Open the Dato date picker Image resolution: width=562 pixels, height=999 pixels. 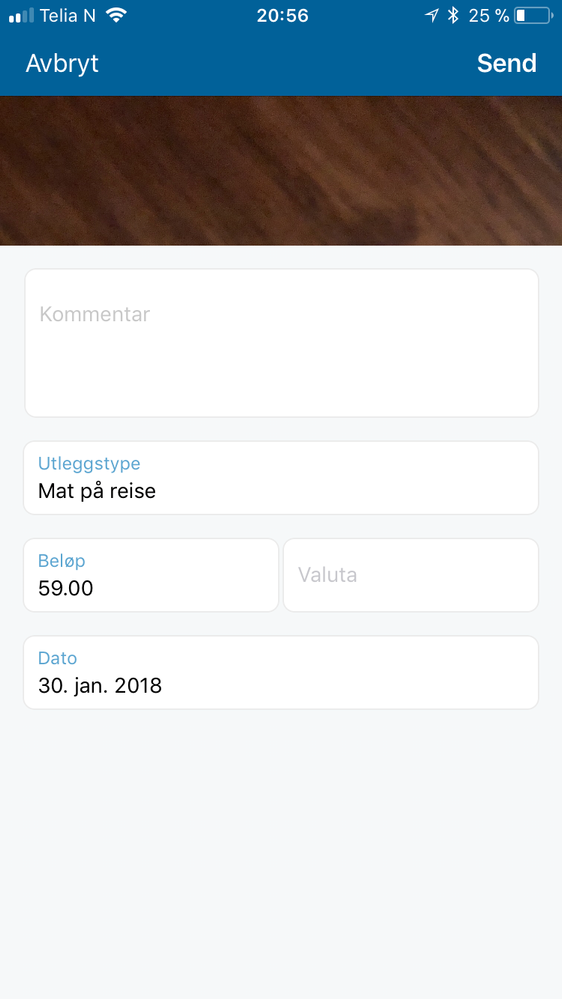point(281,672)
